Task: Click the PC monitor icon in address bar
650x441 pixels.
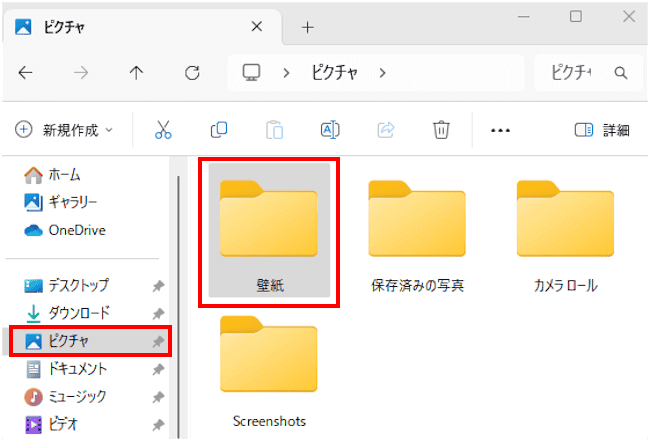Action: (251, 73)
